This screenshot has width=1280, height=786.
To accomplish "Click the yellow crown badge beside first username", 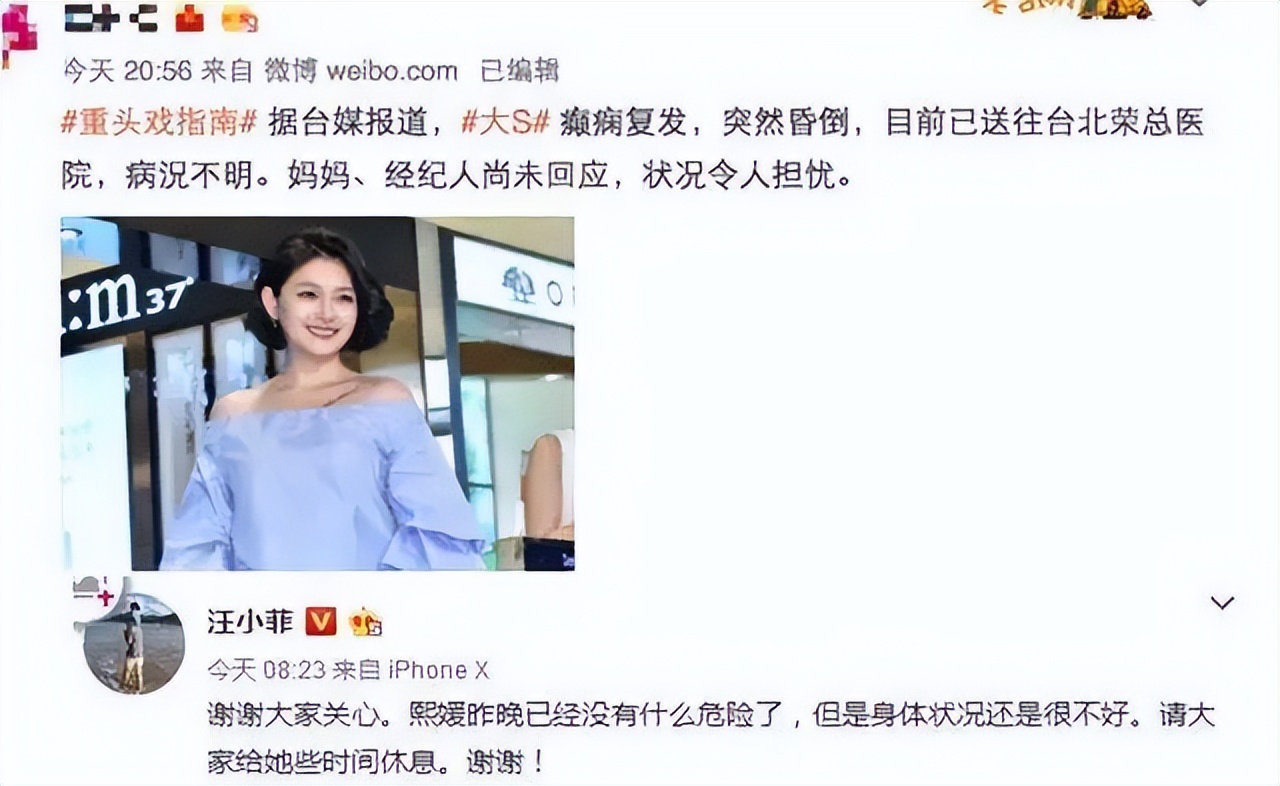I will click(238, 17).
